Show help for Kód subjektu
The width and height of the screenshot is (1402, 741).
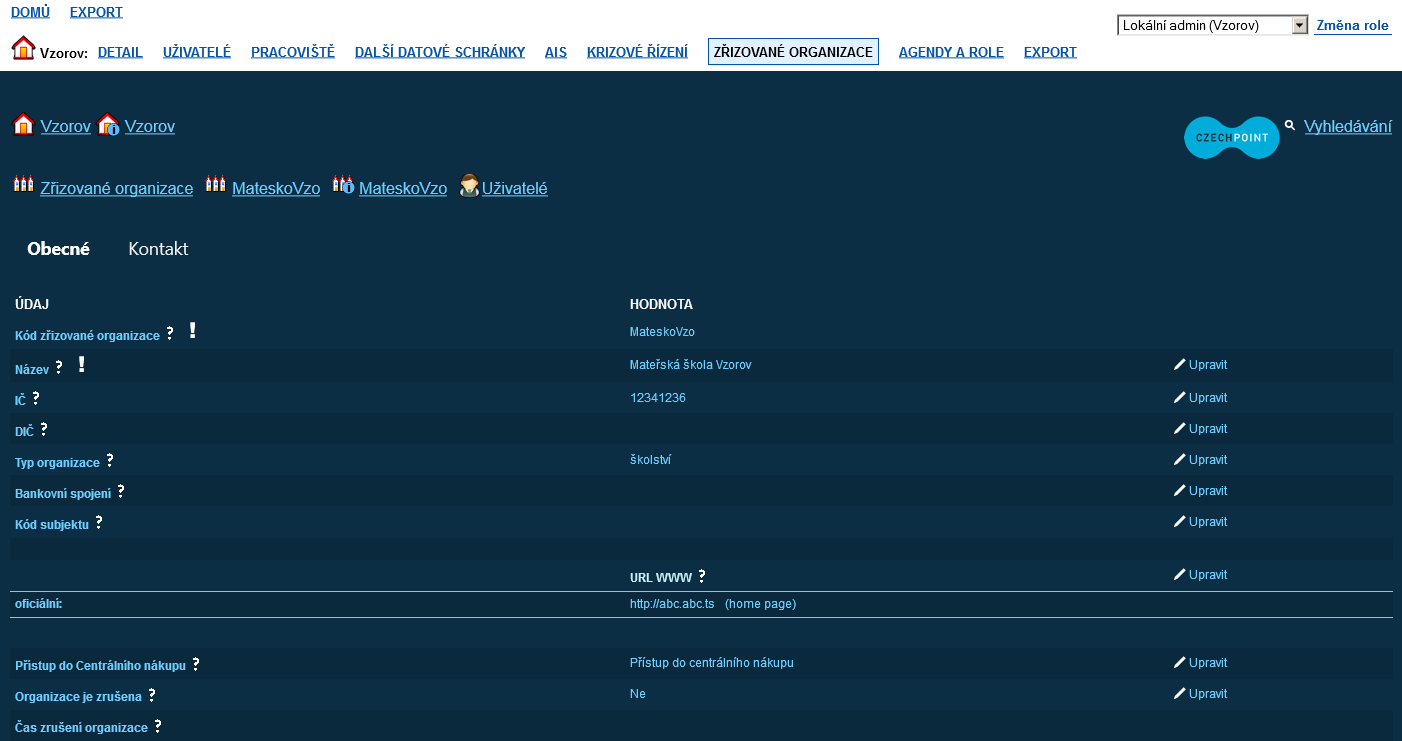click(99, 522)
